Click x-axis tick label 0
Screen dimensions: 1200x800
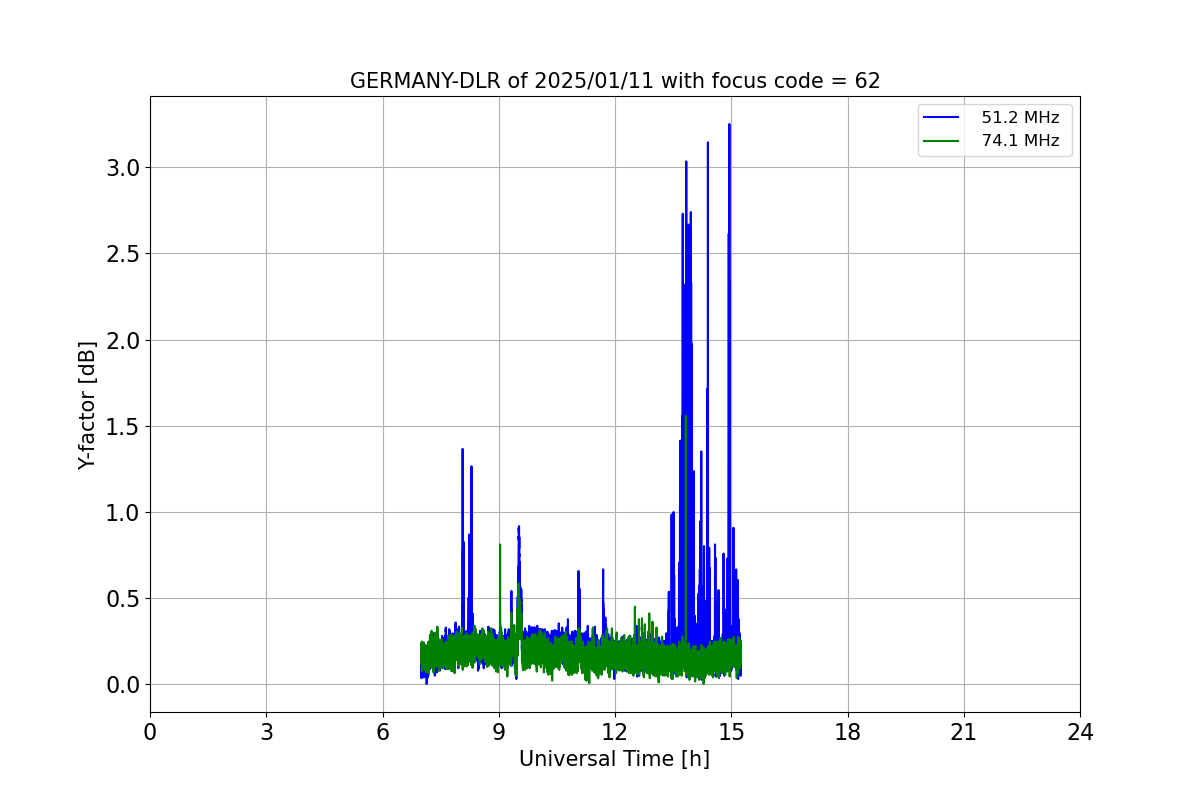point(150,732)
